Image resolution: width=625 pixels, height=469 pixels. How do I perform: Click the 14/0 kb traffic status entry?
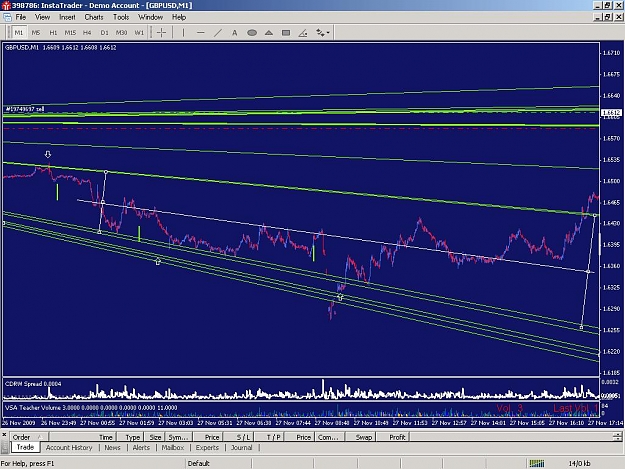pos(579,463)
